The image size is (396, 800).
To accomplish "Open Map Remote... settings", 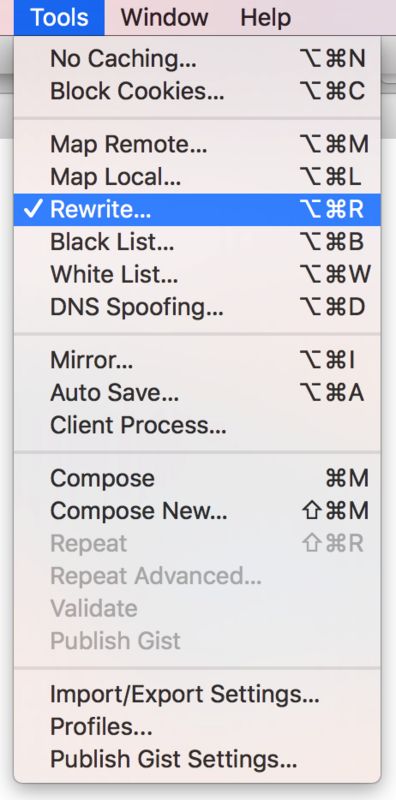I will tap(197, 145).
